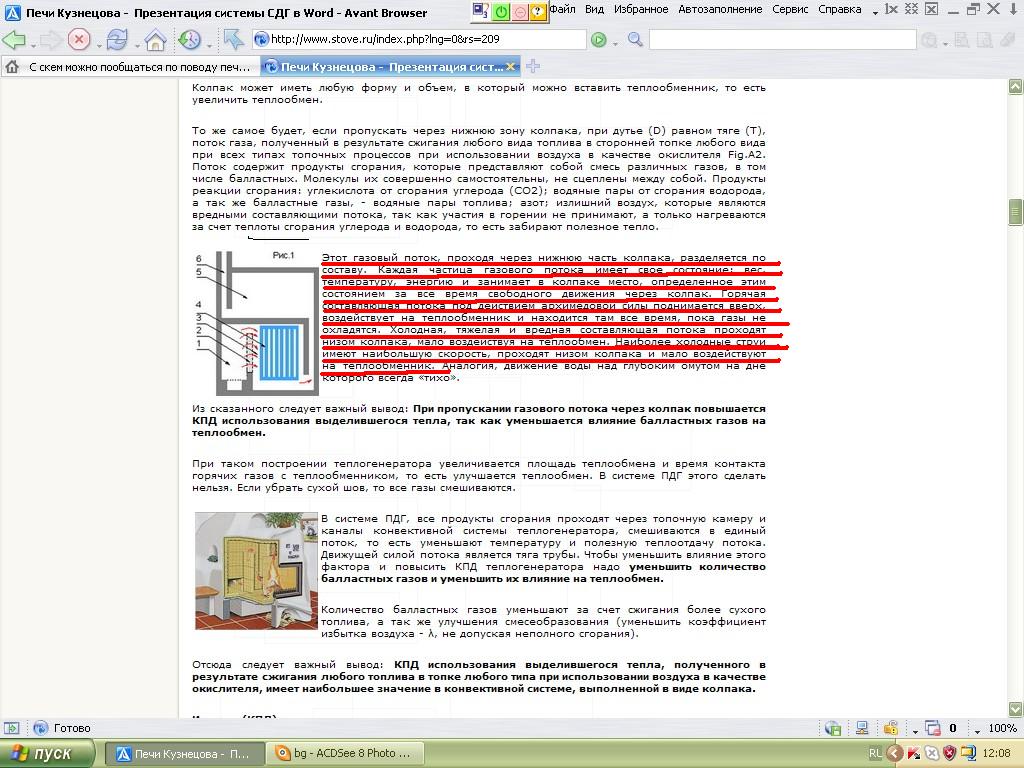Screen dimensions: 1024x768
Task: Toggle the sidebar icon left of Готово
Action: point(12,728)
